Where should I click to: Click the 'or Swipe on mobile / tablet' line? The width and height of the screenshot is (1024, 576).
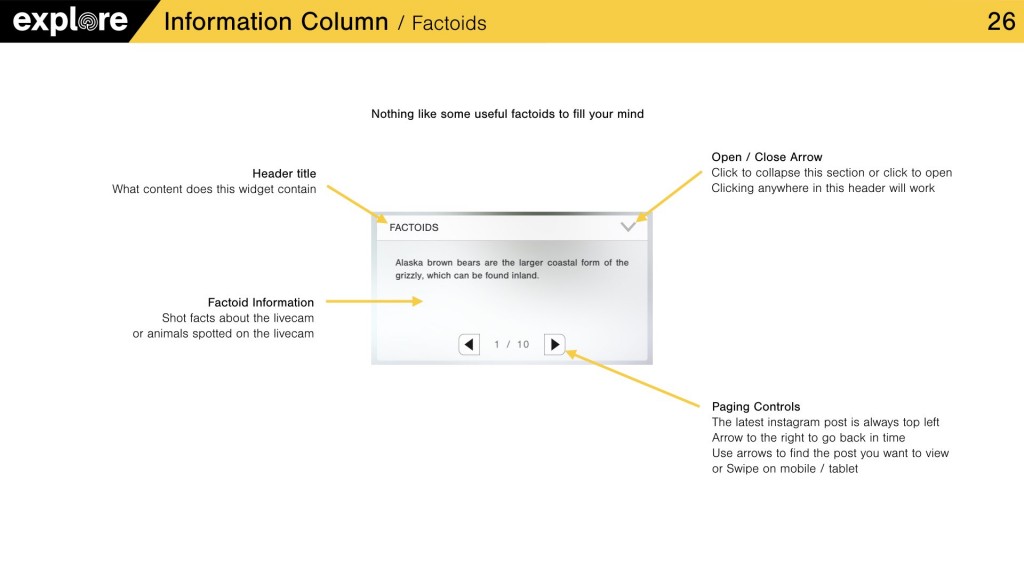(x=784, y=469)
